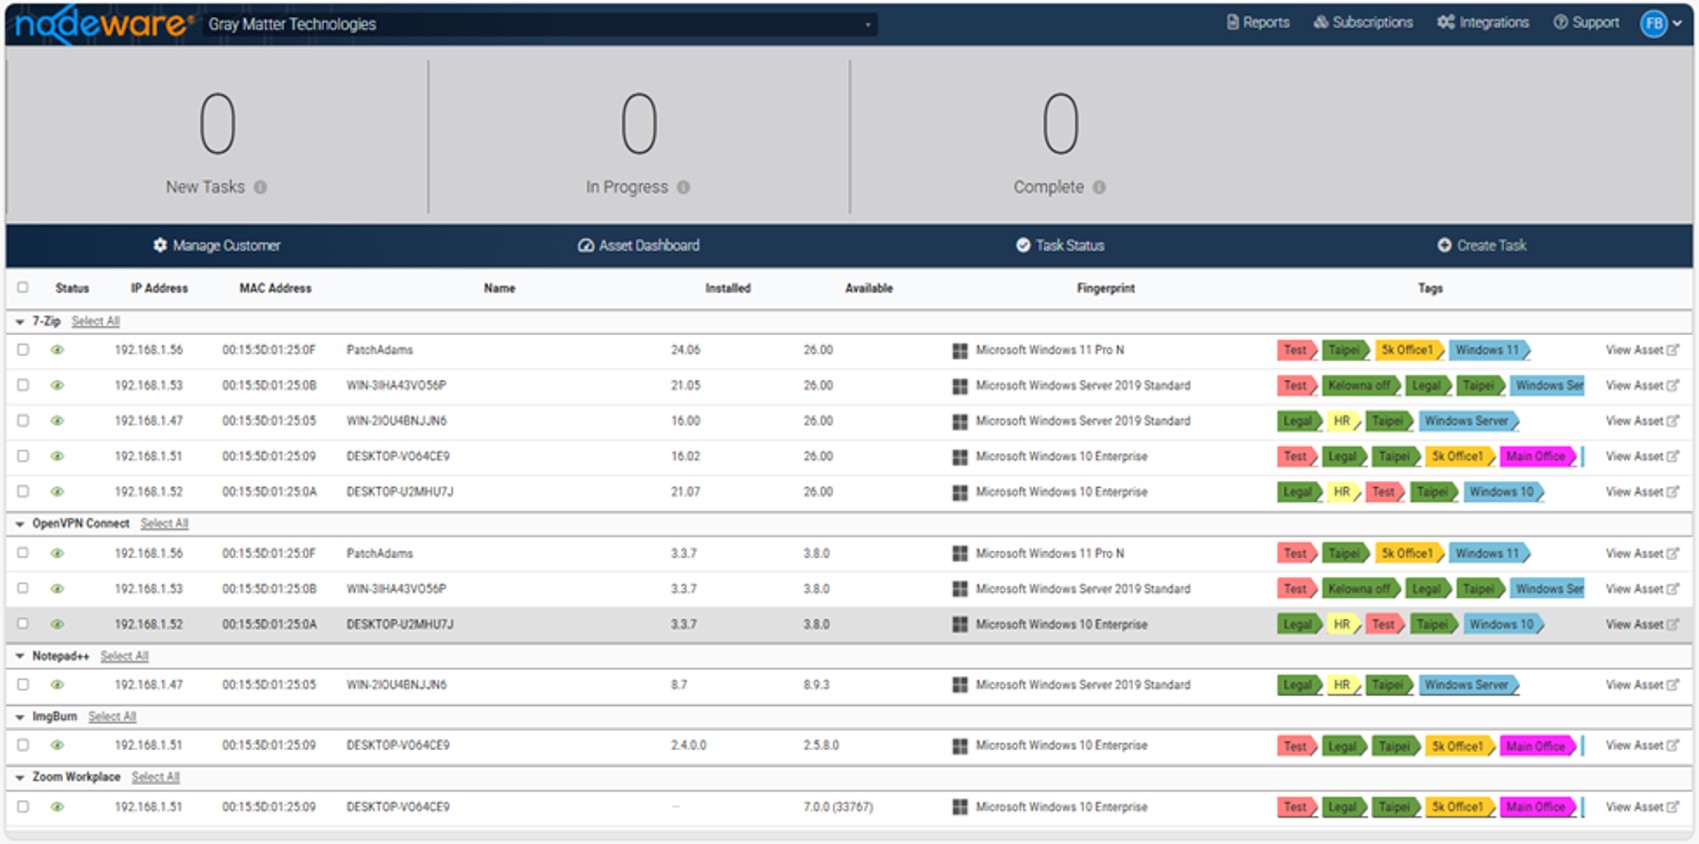
Task: Check the OpenVPN Connect PatchAdams row checkbox
Action: [23, 553]
